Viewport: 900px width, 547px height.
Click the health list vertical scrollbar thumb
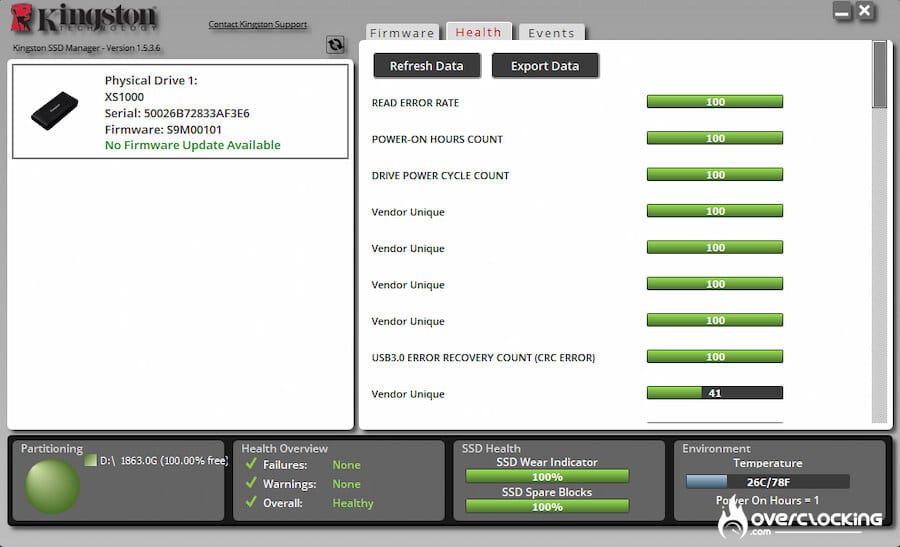(879, 74)
